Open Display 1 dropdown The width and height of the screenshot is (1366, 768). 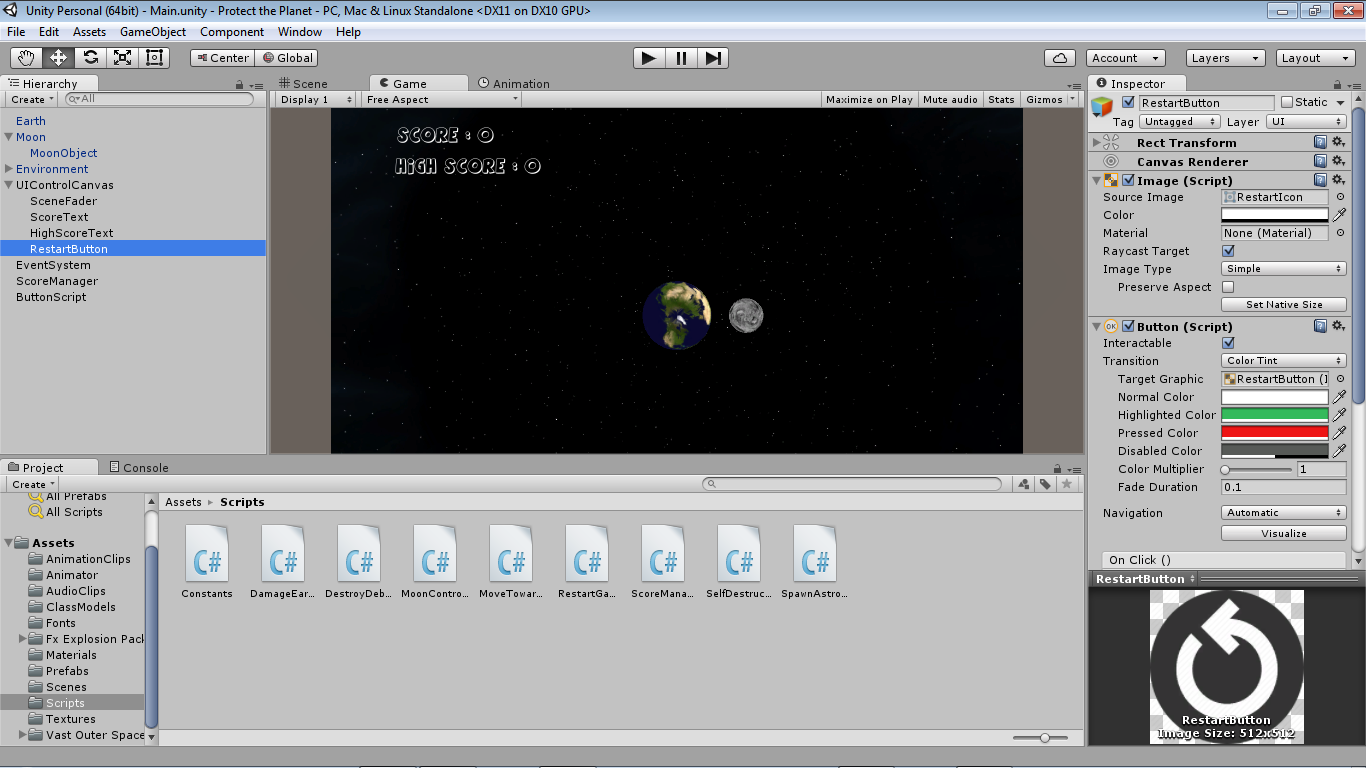tap(315, 99)
